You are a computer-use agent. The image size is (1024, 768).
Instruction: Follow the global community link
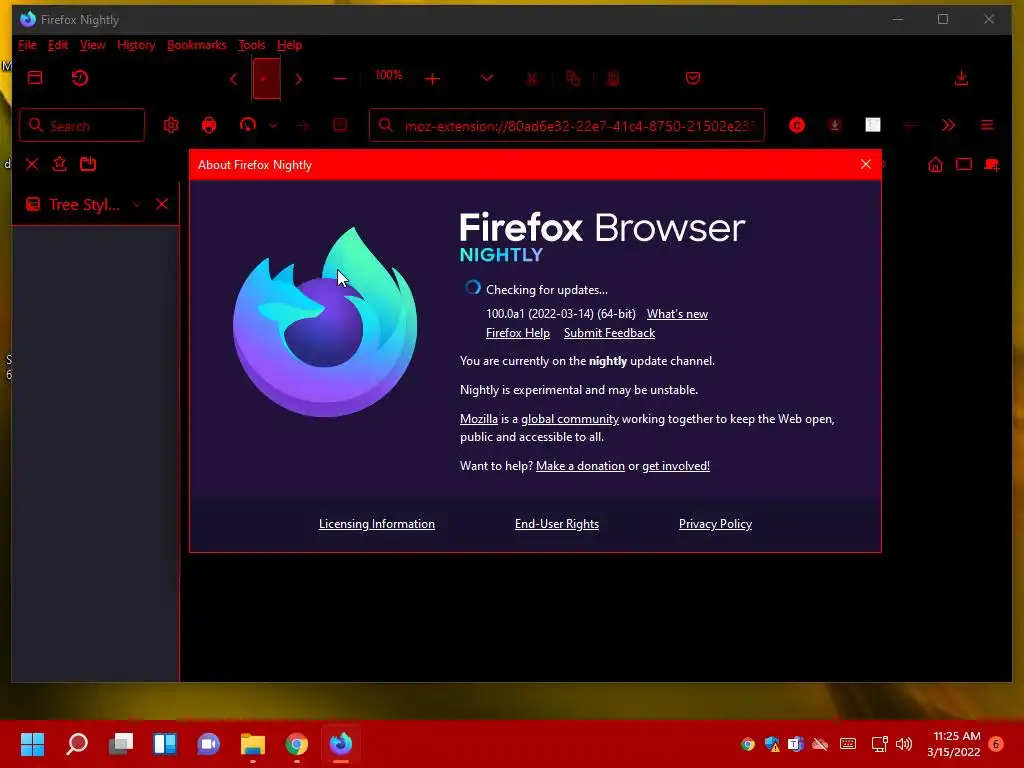coord(569,419)
